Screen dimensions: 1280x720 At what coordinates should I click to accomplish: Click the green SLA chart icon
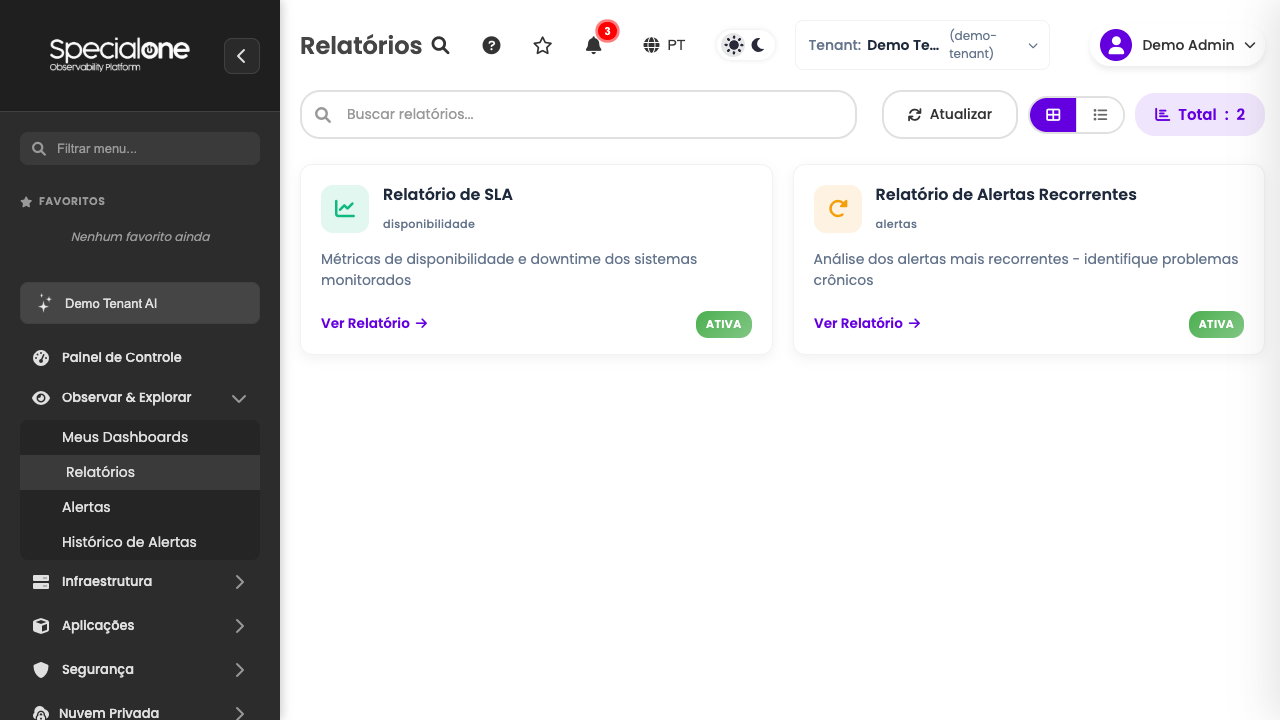[345, 209]
